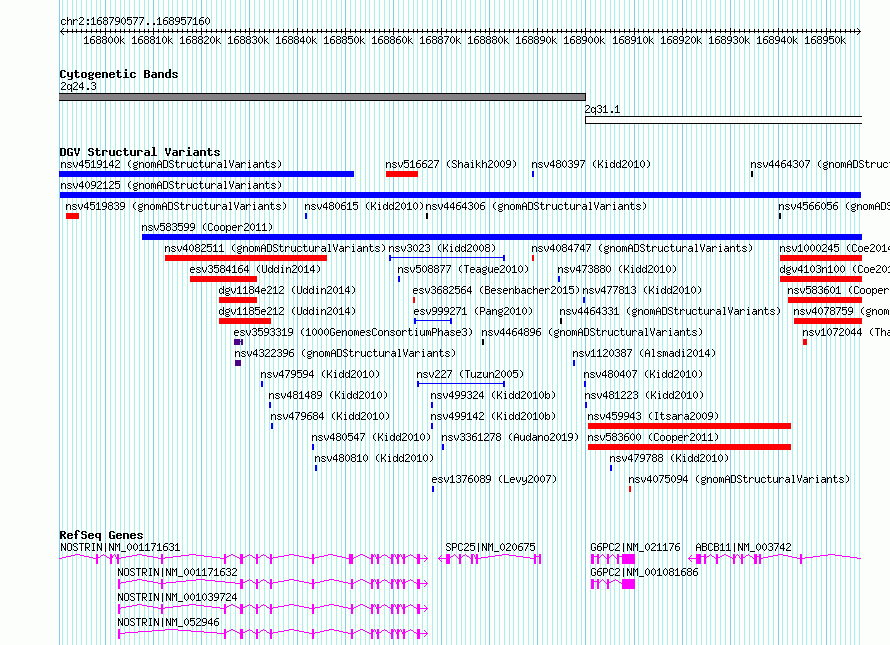
Task: Open nsv481223 (Kidd2010) variant label
Action: [x=644, y=395]
